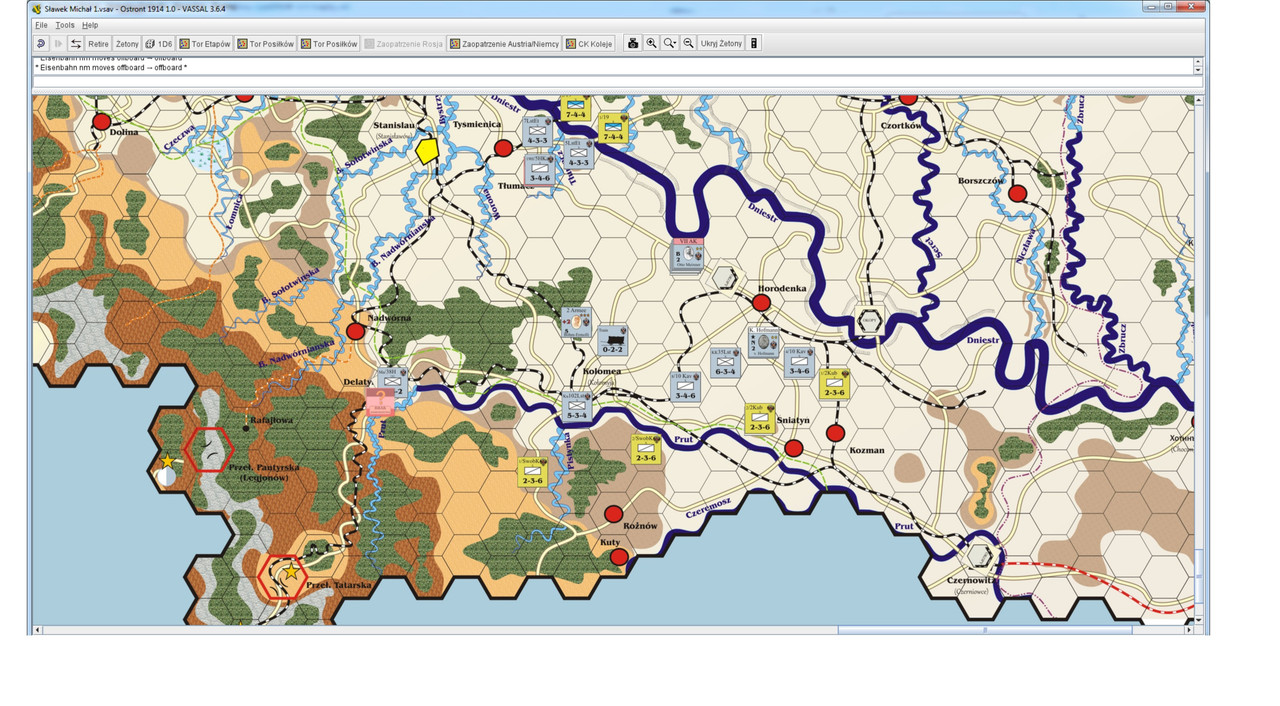
Task: Click the hex marker beside Horodenka
Action: coord(724,279)
